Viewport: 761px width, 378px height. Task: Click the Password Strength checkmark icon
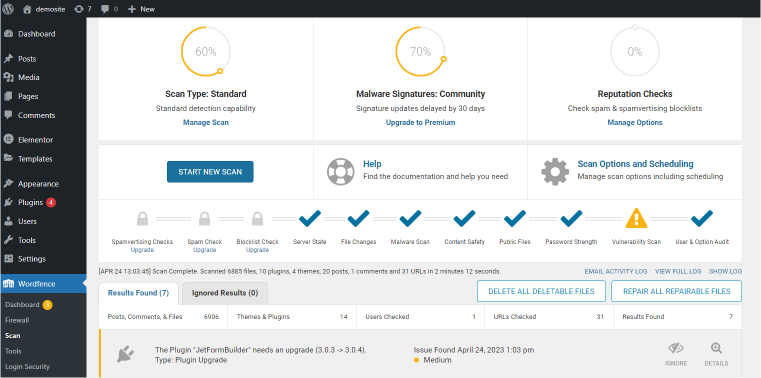[x=571, y=218]
